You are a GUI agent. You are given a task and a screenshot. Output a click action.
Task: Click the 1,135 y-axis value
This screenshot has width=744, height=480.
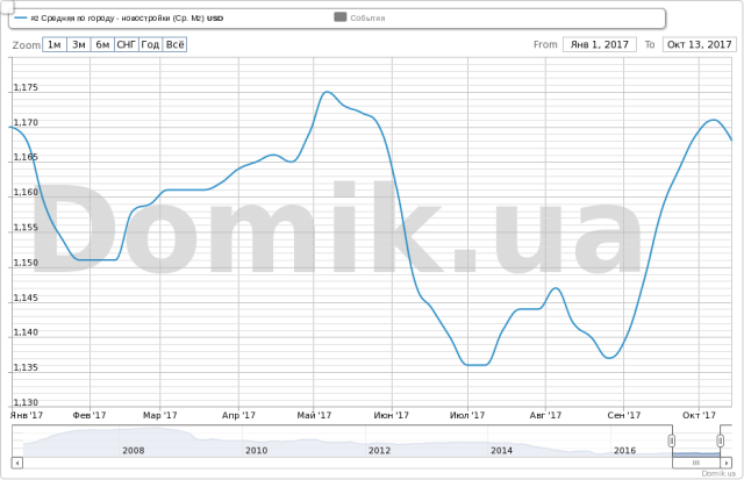coord(26,368)
